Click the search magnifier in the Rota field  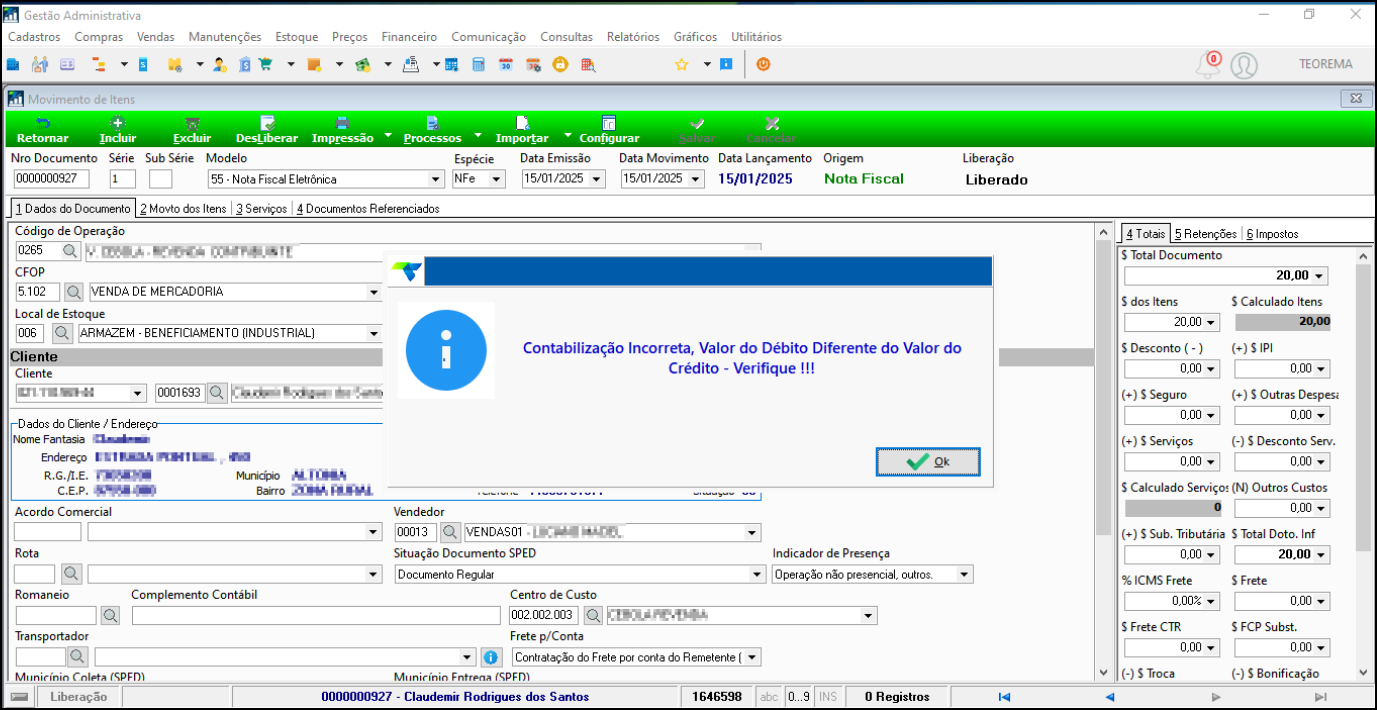(x=71, y=574)
